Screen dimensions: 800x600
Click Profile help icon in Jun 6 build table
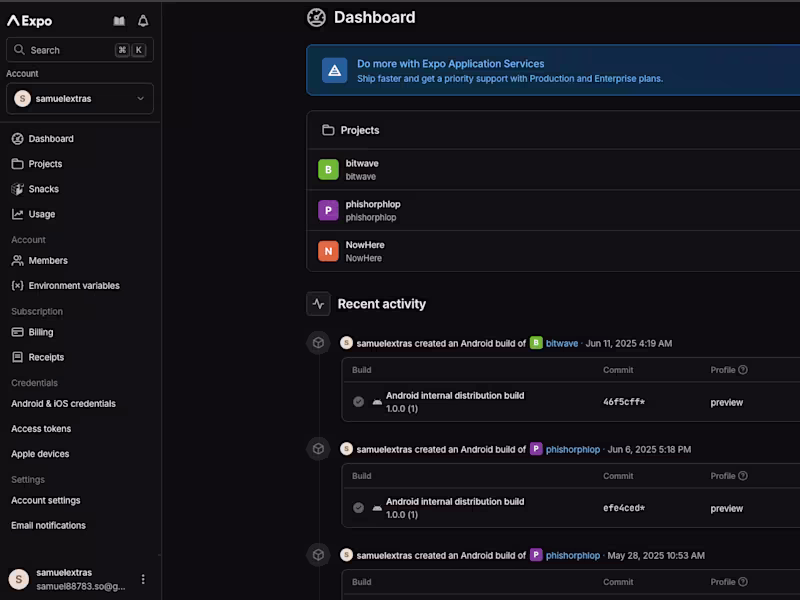[x=743, y=476]
